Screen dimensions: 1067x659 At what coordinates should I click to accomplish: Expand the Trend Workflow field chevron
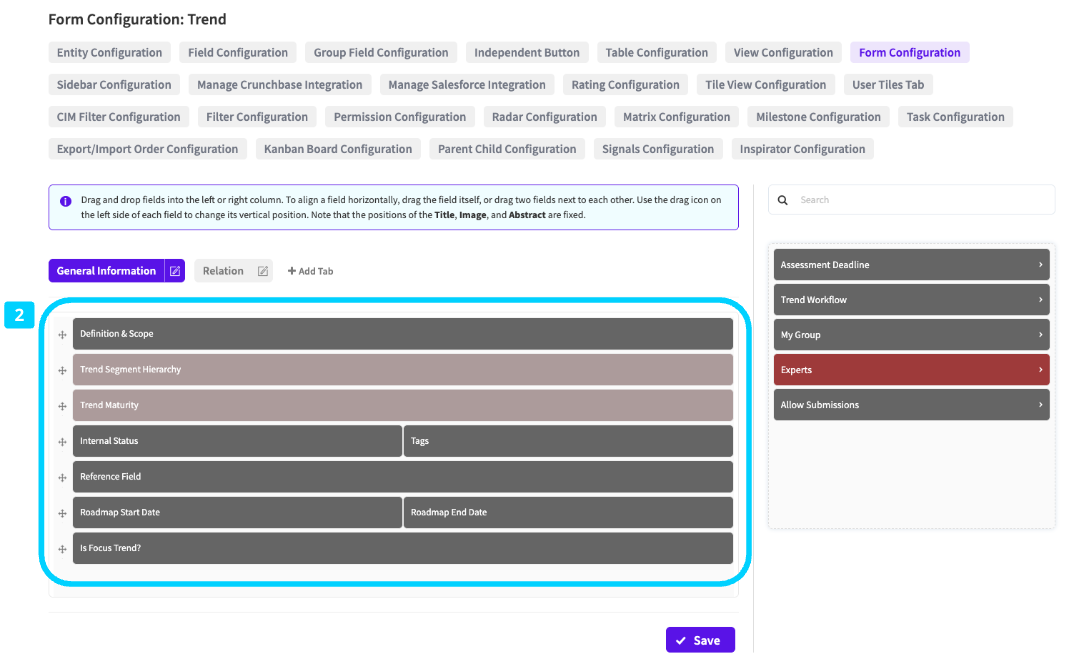point(1040,300)
